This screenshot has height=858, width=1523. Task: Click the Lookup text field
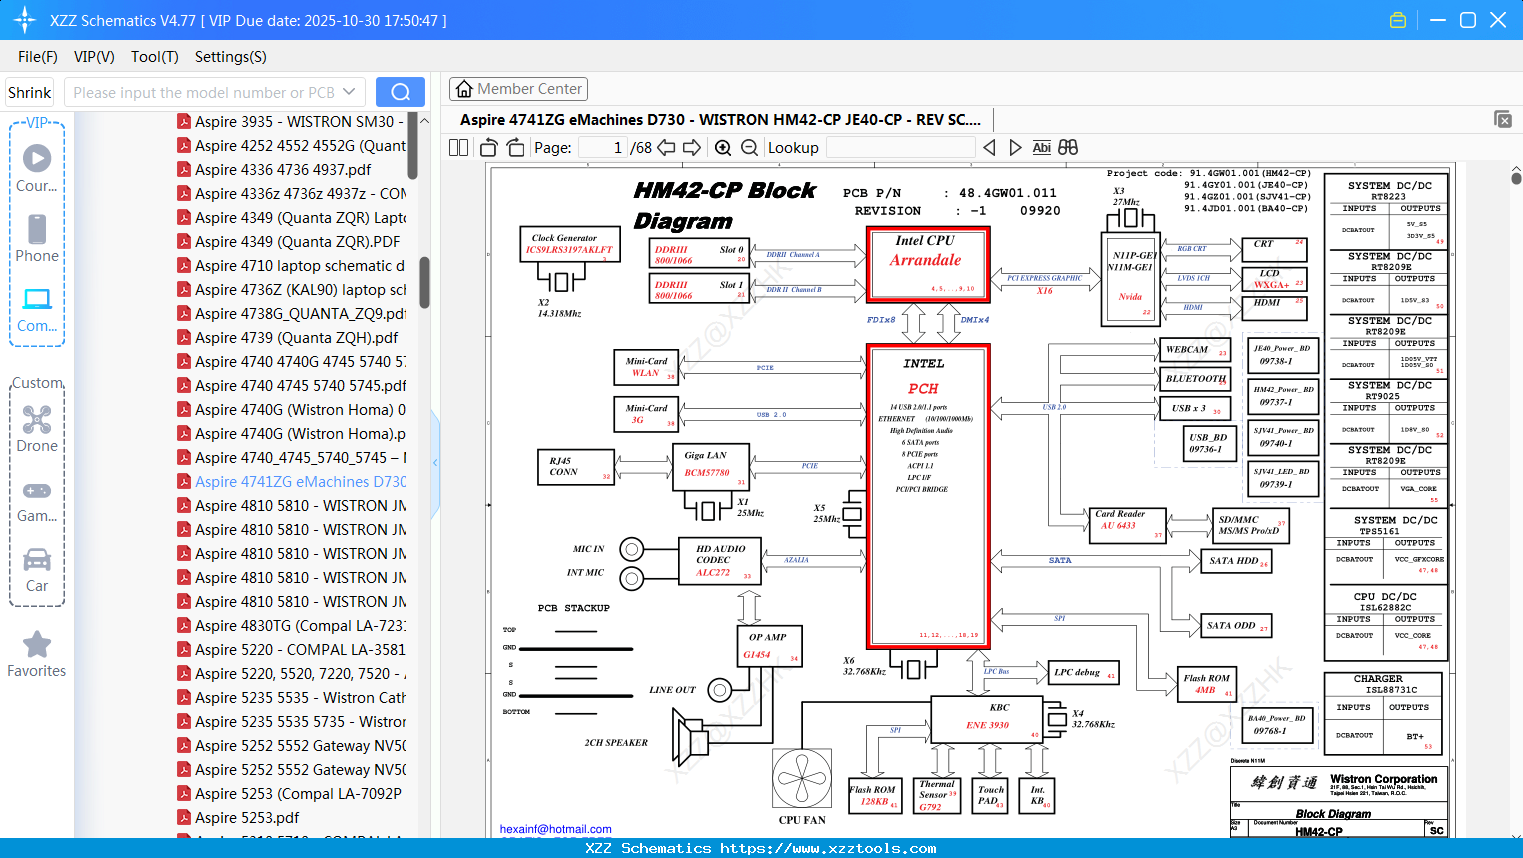click(900, 148)
